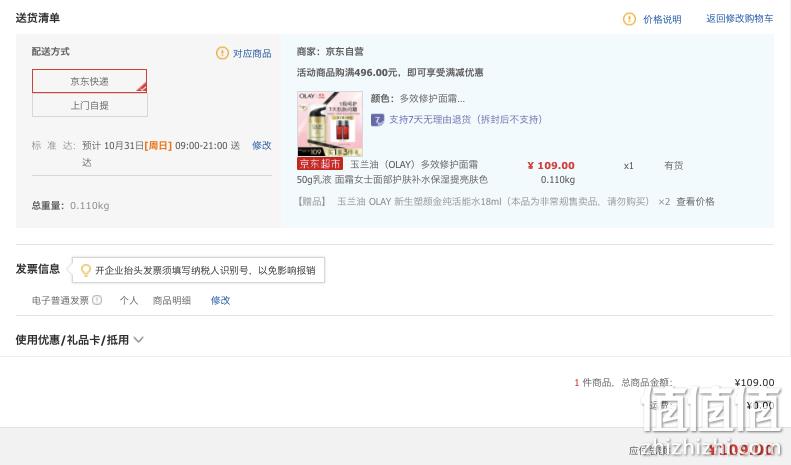
Task: Open the 价格说明 link
Action: [x=662, y=19]
